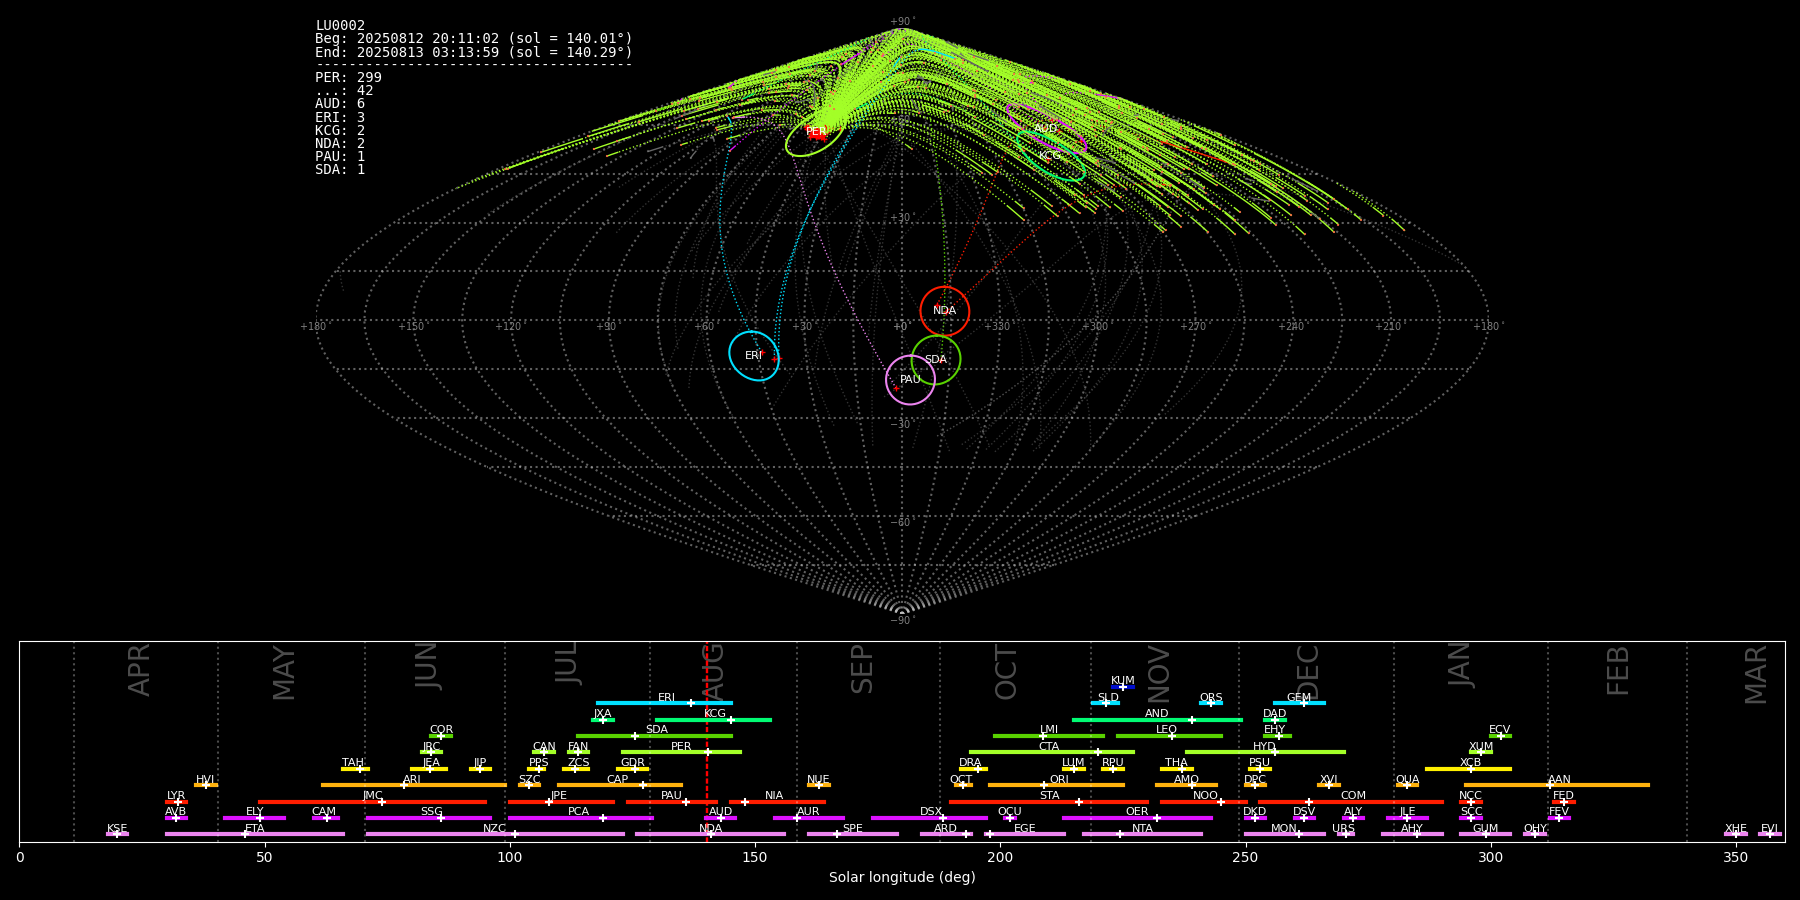The image size is (1800, 900).
Task: Click the cyan ERI activity bar in timeline
Action: (664, 703)
